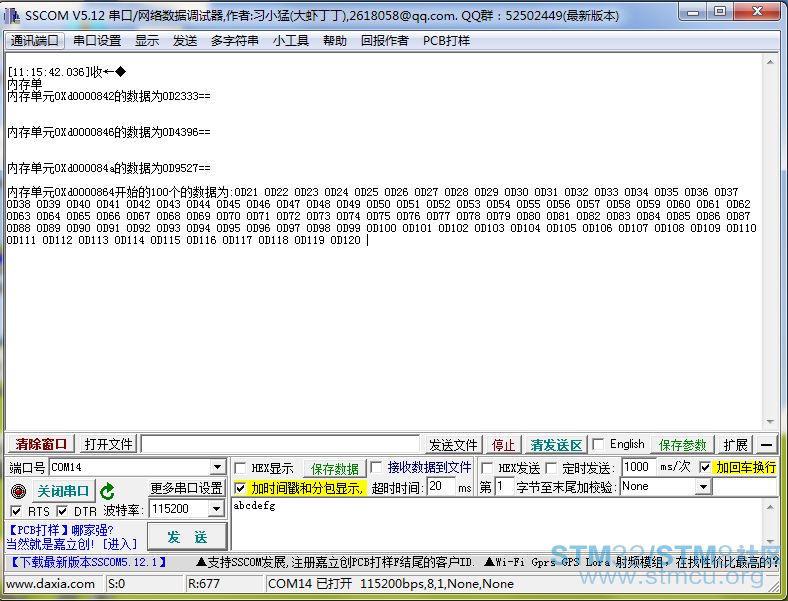Image resolution: width=788 pixels, height=601 pixels.
Task: Open the 通讯端口 menu
Action: (35, 41)
